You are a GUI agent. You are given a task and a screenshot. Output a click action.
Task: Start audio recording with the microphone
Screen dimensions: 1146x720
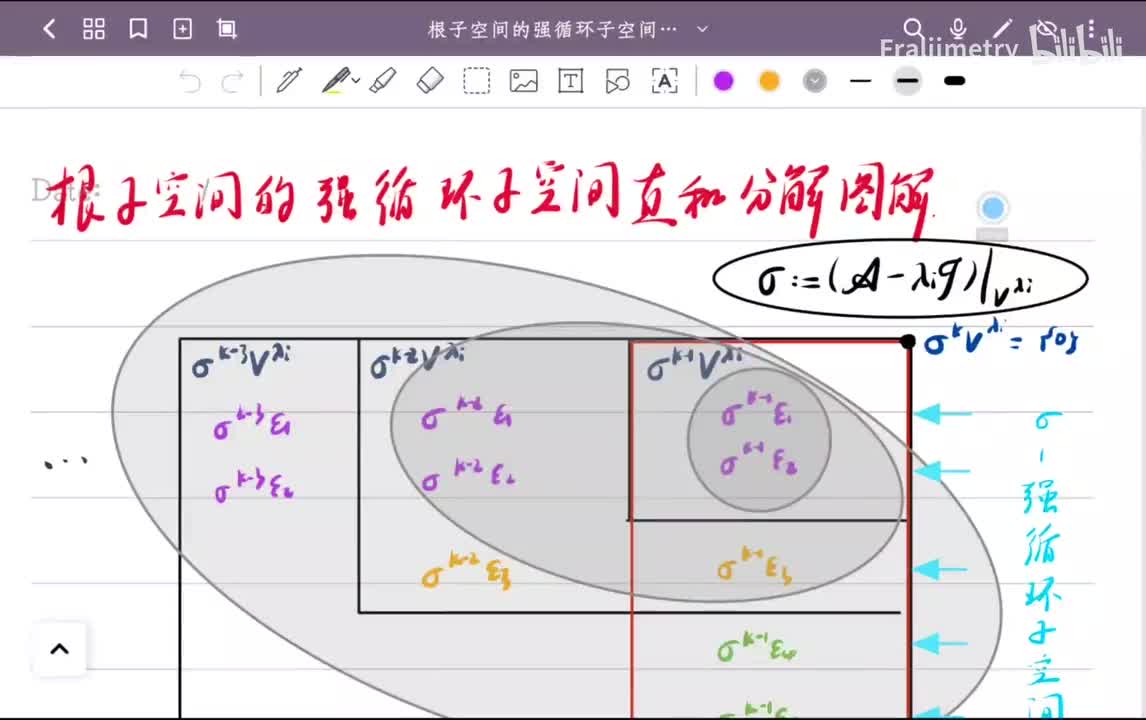957,29
